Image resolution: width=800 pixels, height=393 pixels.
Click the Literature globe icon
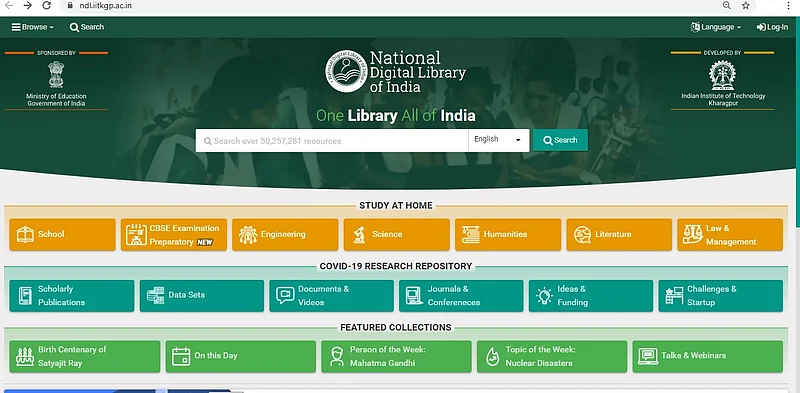click(x=582, y=234)
